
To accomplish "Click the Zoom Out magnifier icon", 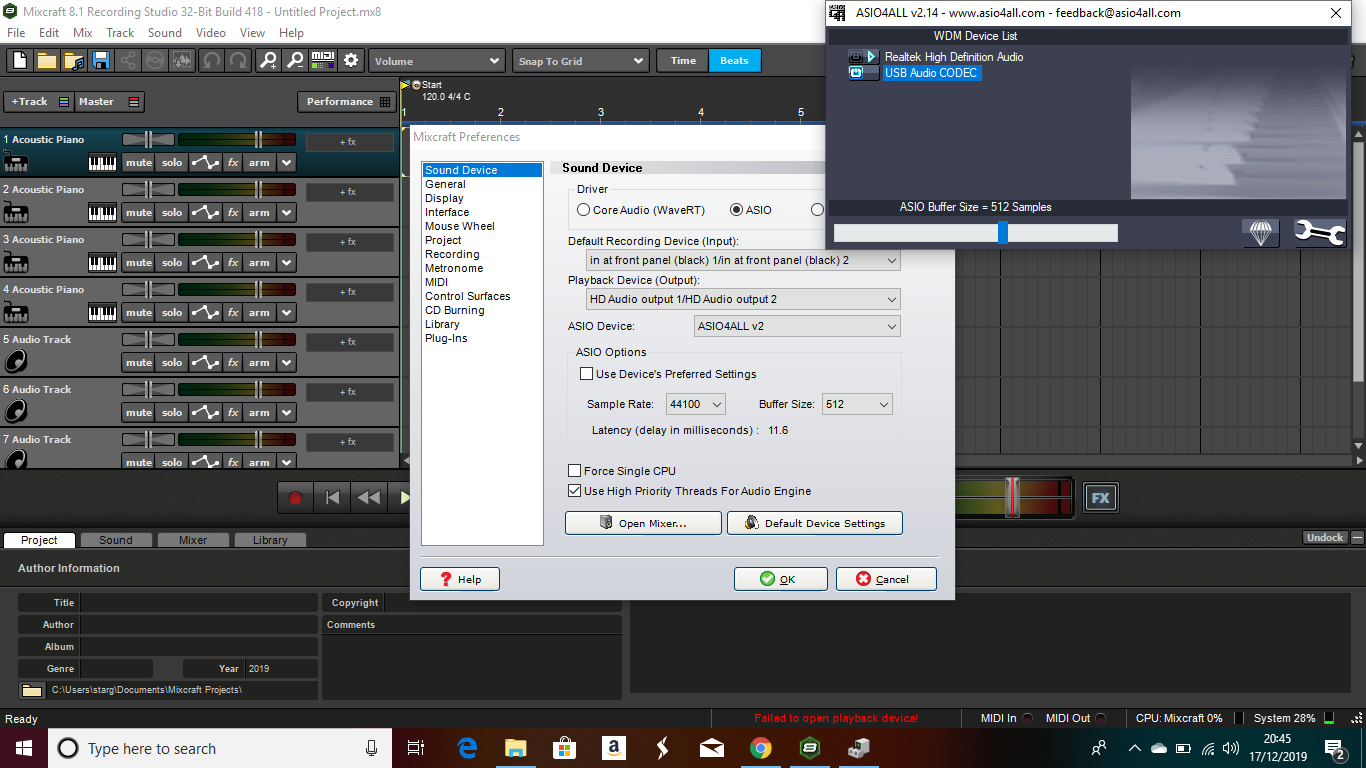I will pos(295,61).
